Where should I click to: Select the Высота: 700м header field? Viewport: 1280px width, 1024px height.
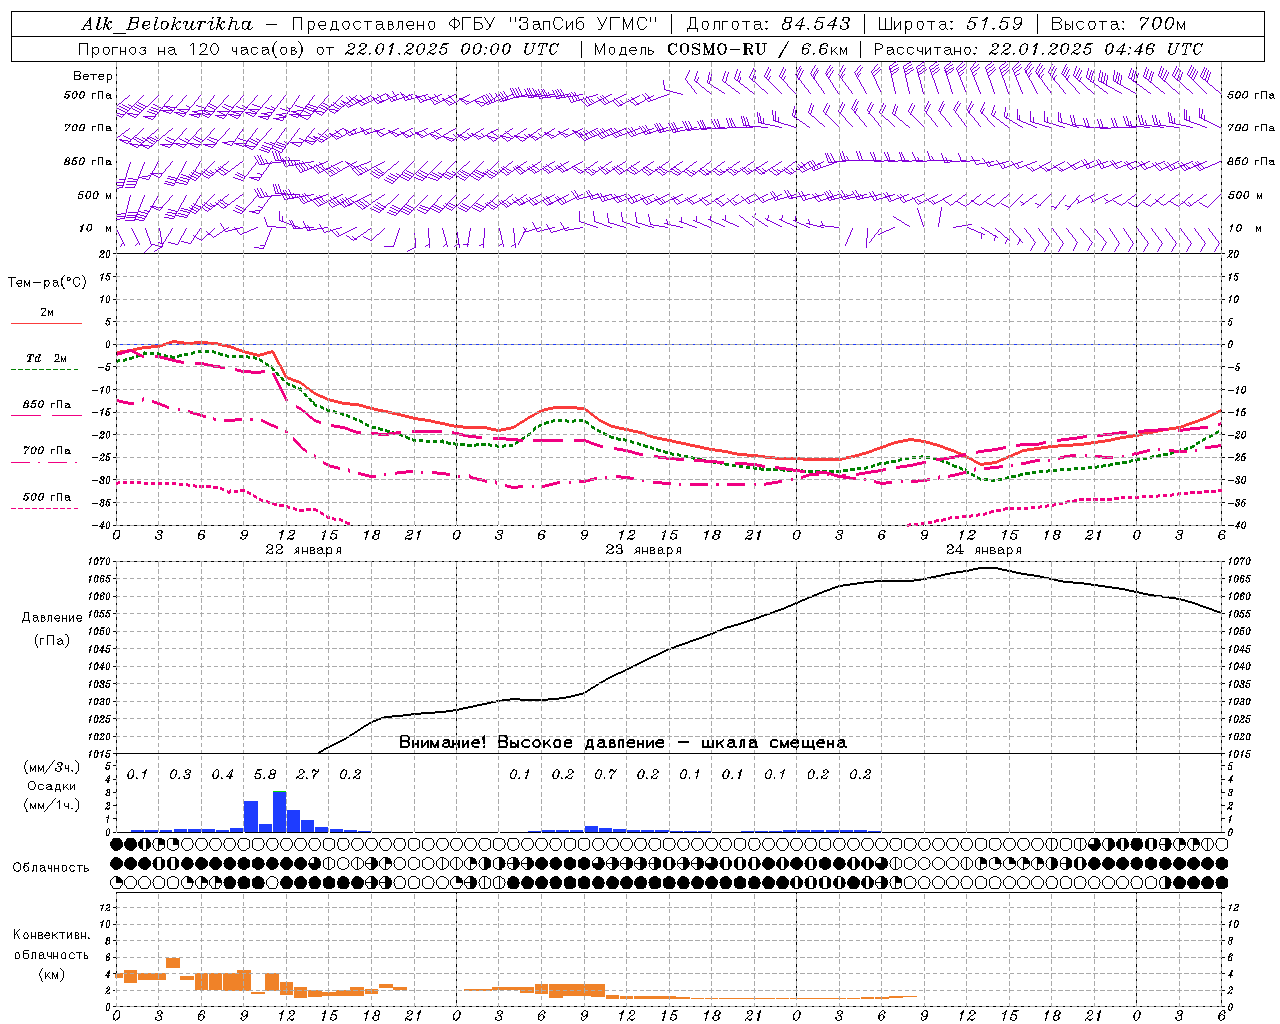point(1119,24)
